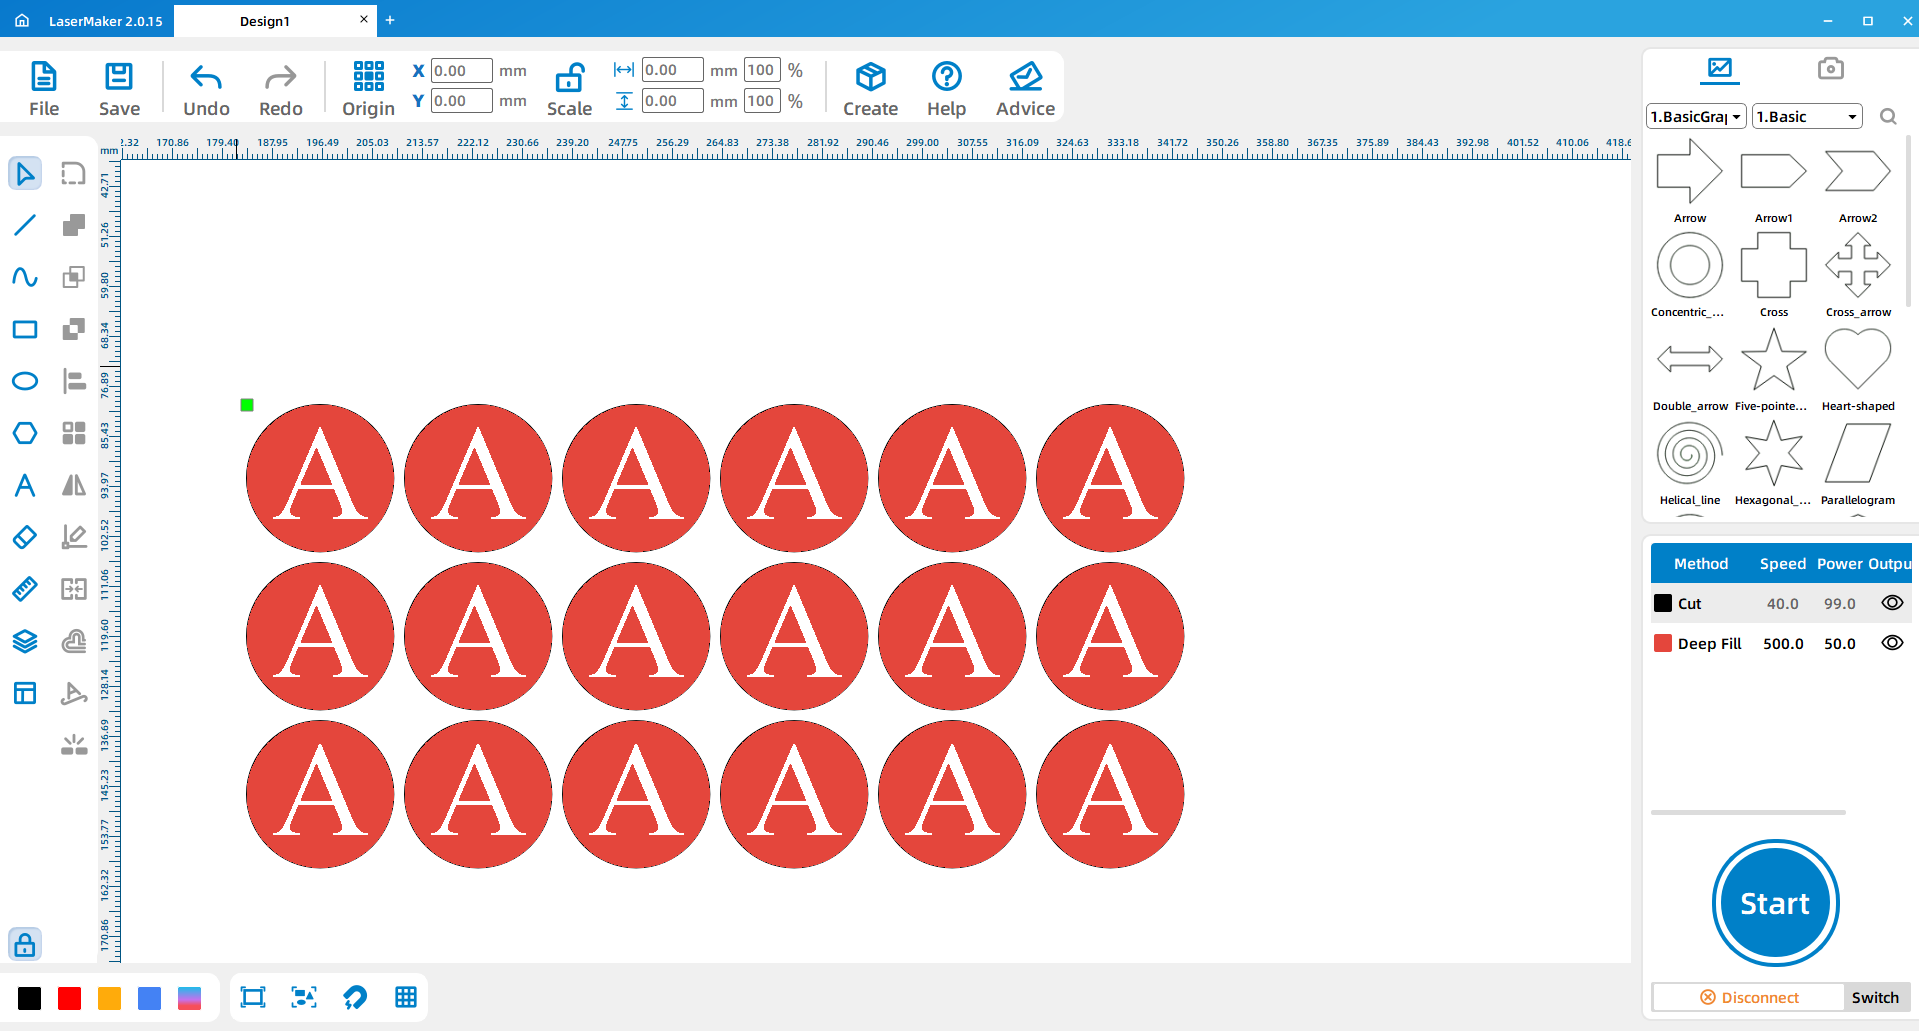Click the union shapes tool

tap(74, 225)
